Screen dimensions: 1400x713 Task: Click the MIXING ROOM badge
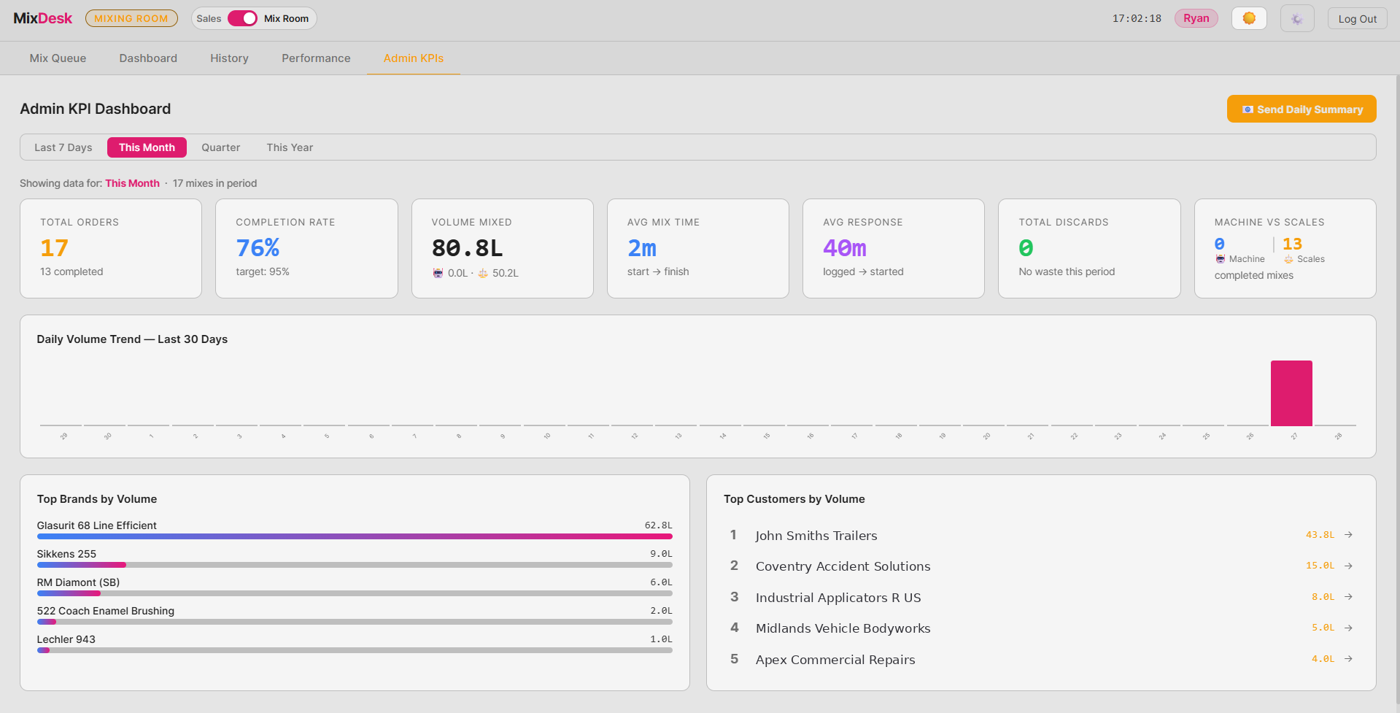point(132,18)
